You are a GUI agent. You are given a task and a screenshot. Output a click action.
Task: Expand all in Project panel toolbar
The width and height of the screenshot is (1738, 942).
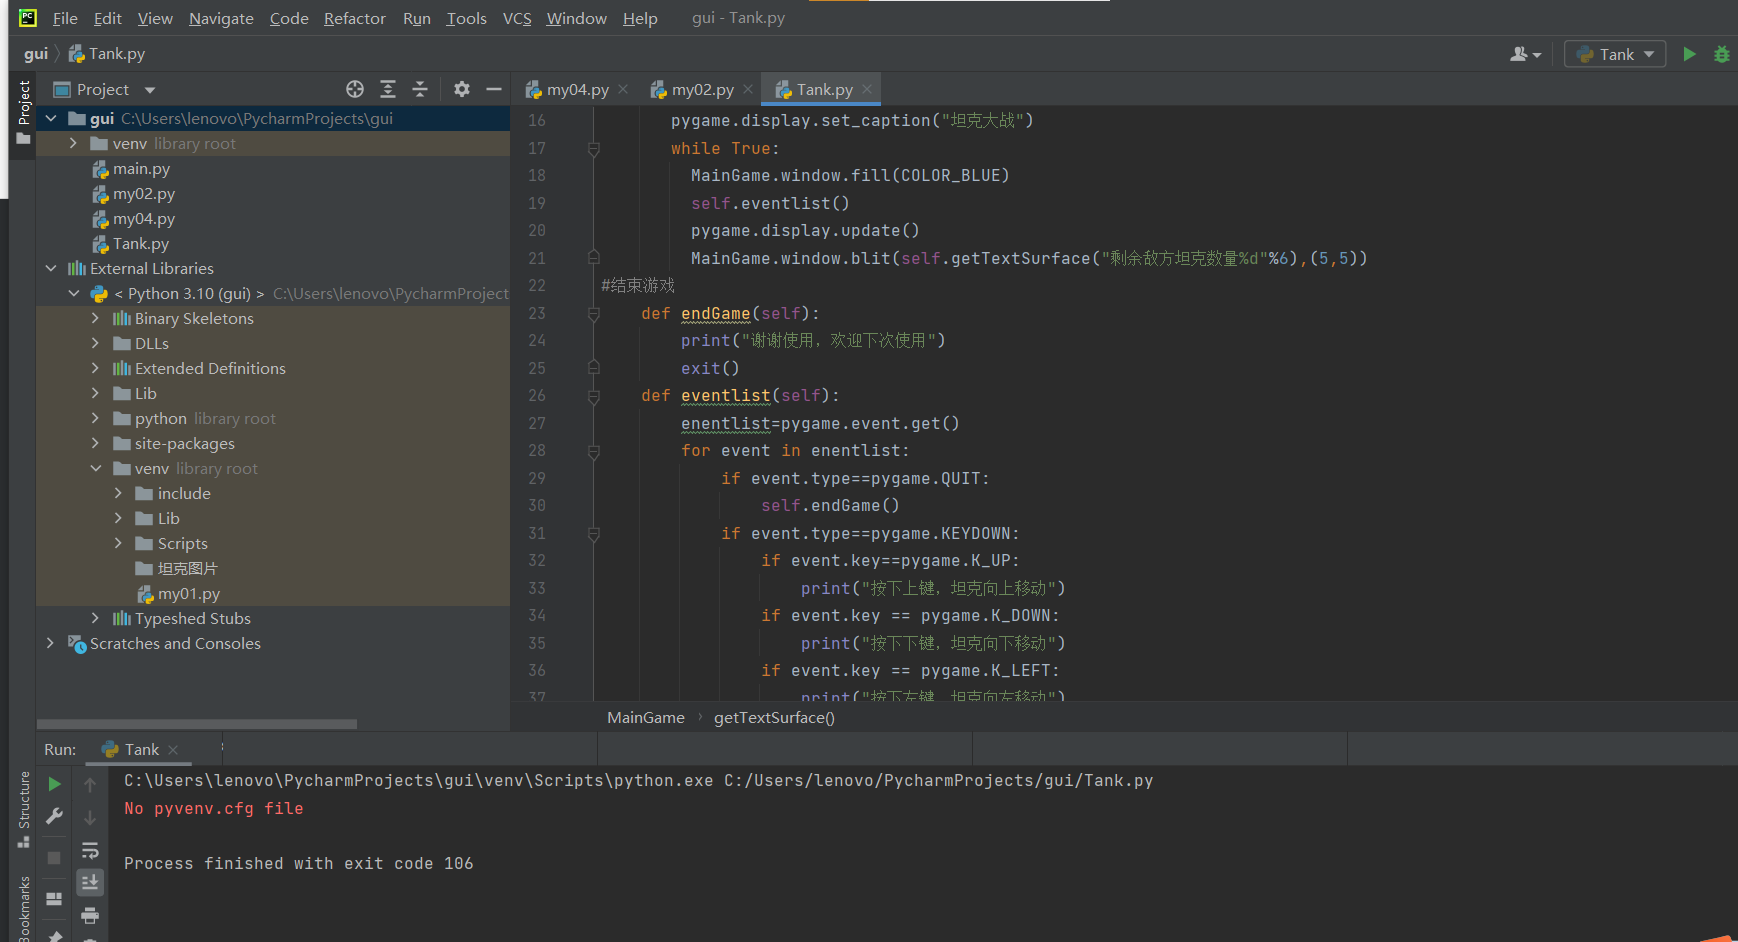(388, 89)
